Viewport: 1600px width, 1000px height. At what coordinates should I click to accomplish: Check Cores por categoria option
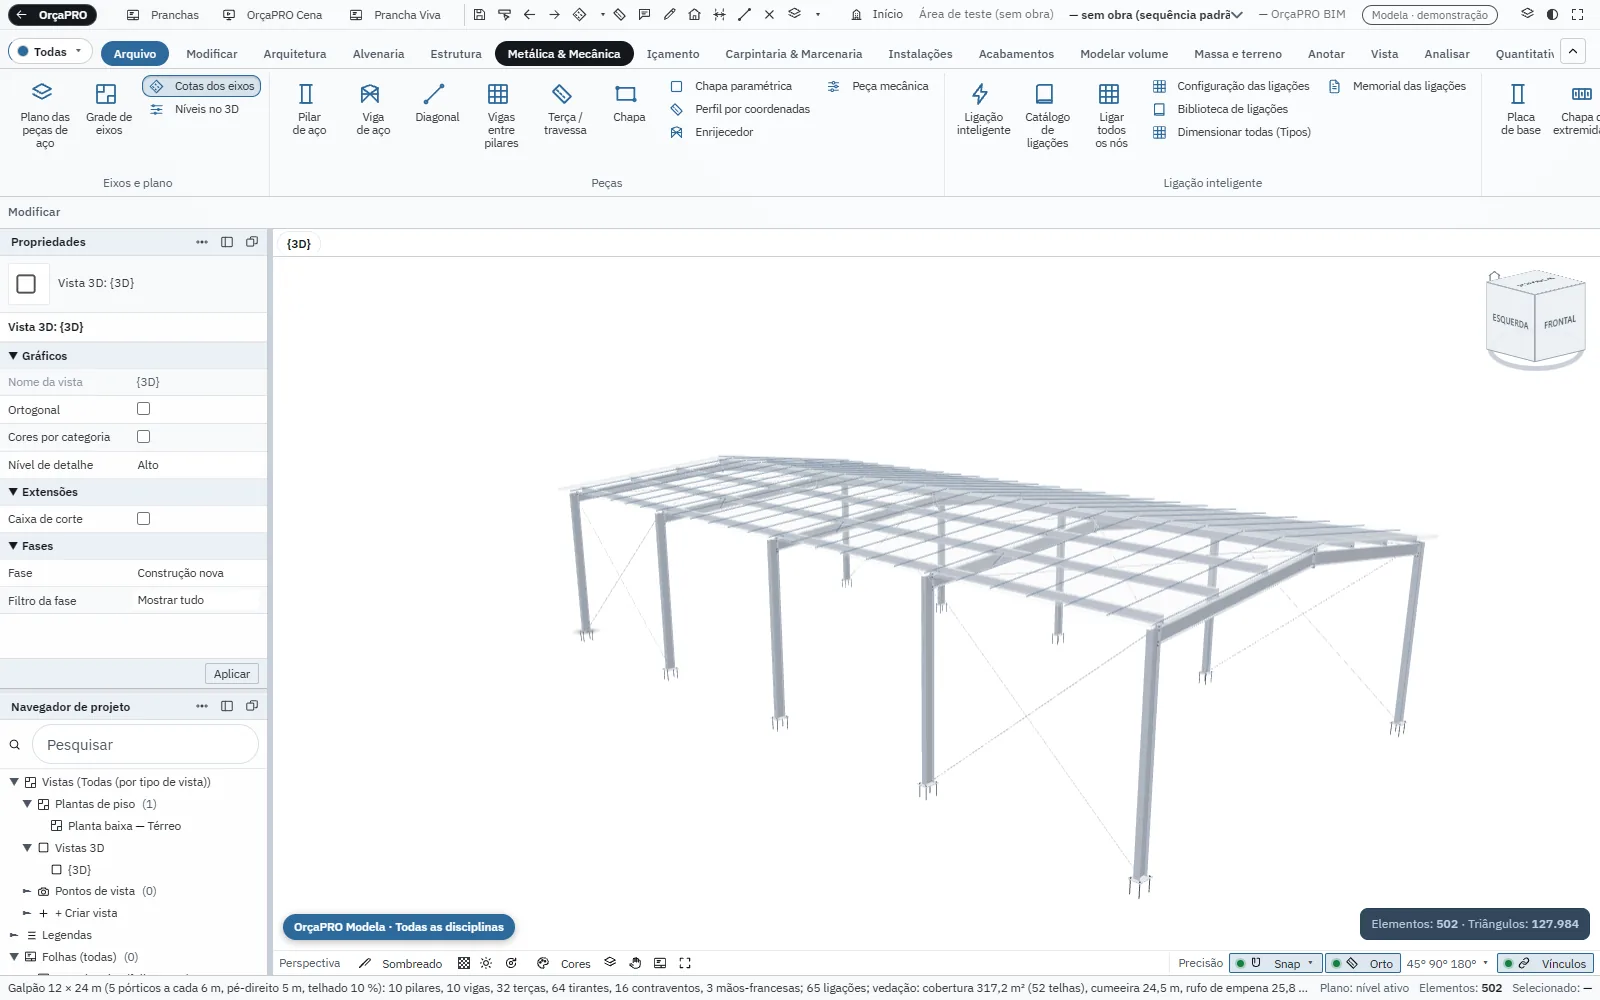[143, 437]
